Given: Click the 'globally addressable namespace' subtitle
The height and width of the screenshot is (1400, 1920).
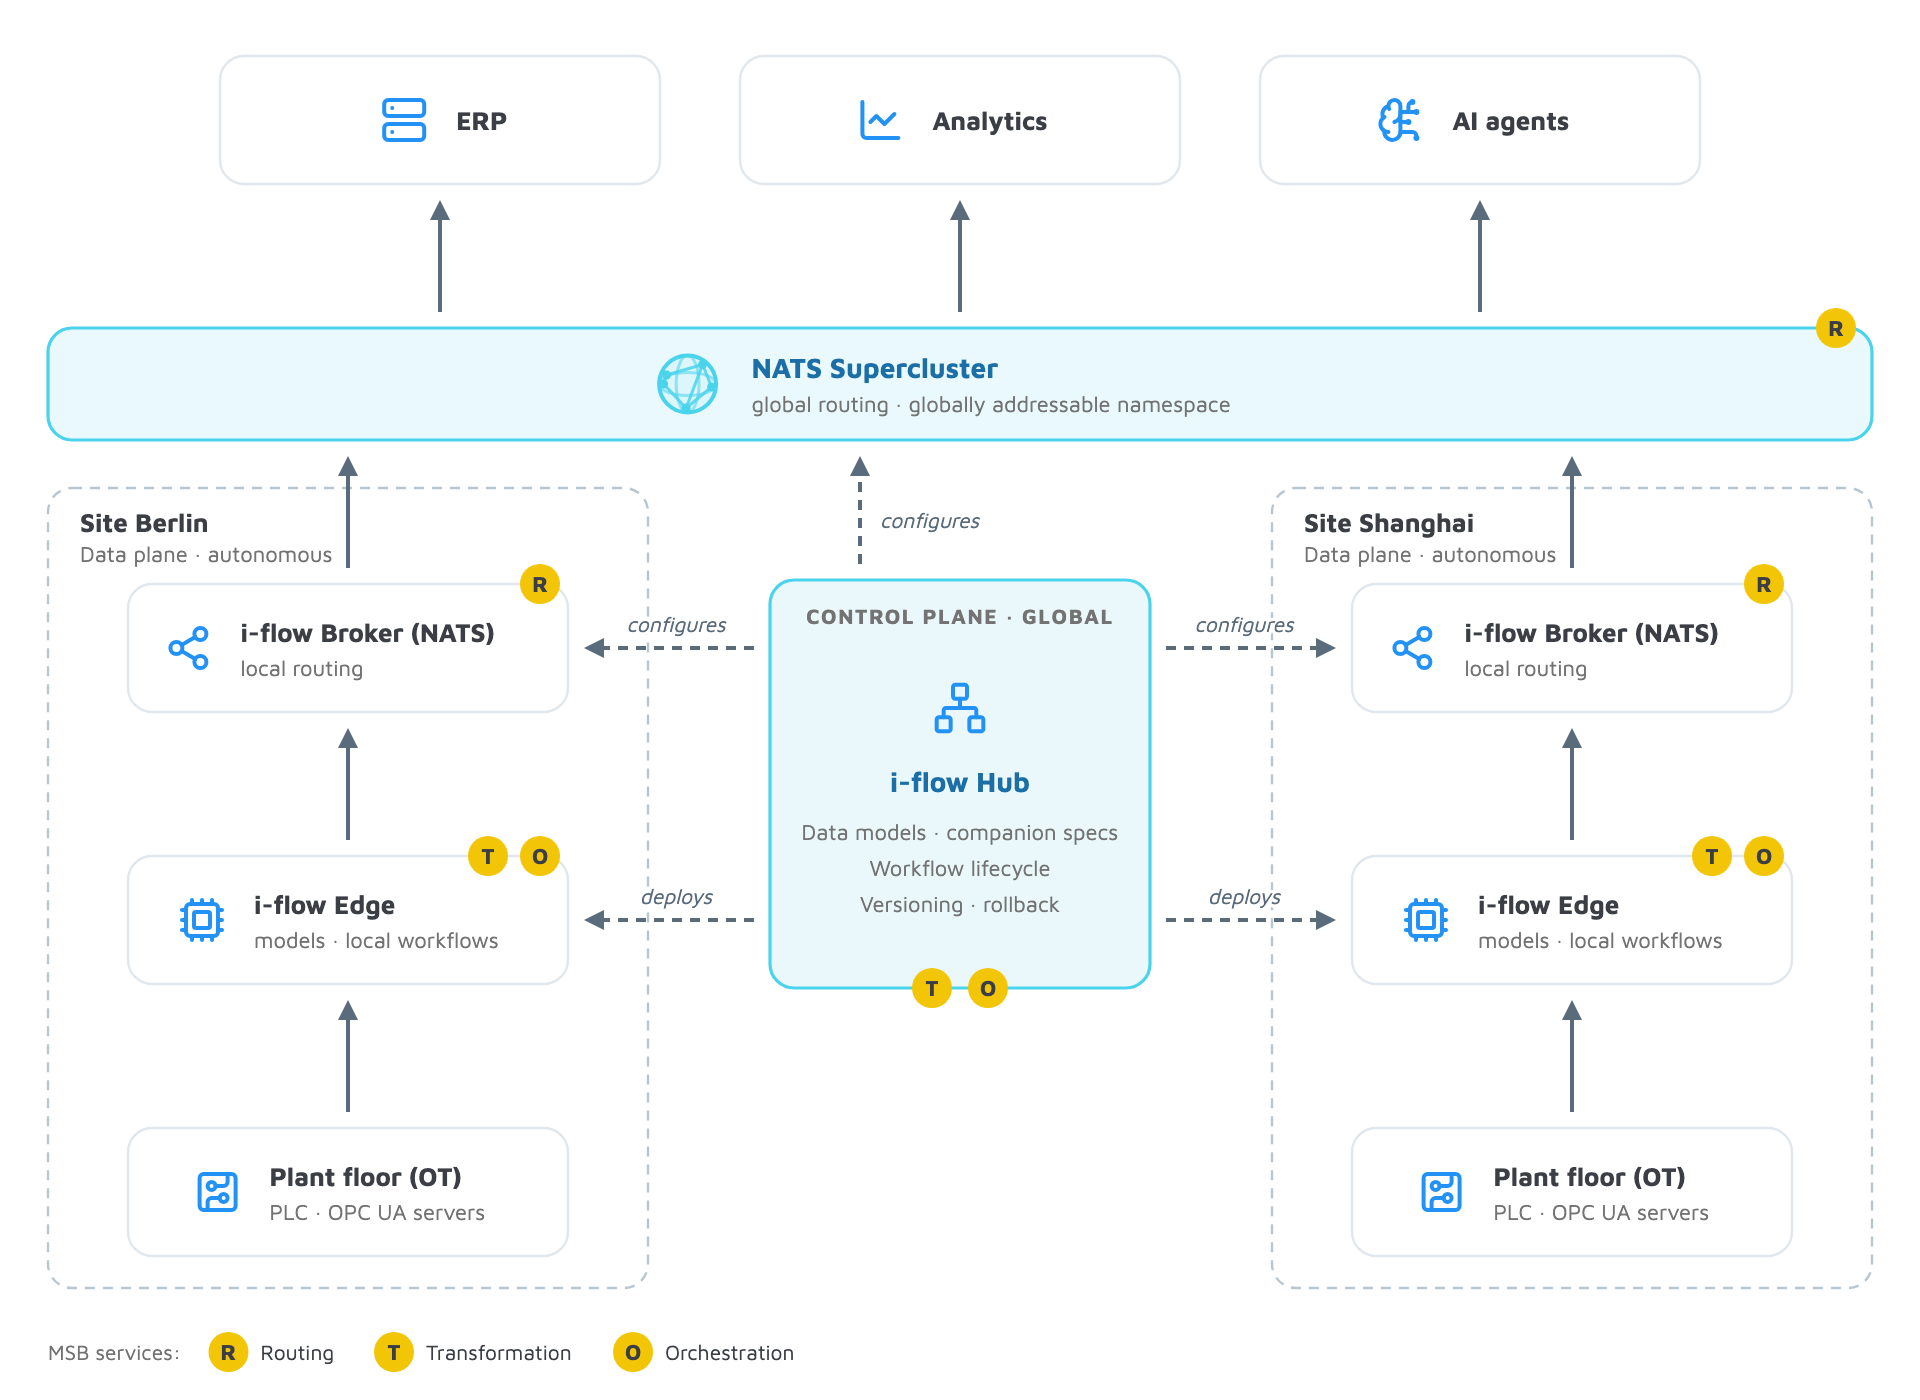Looking at the screenshot, I should point(1069,405).
